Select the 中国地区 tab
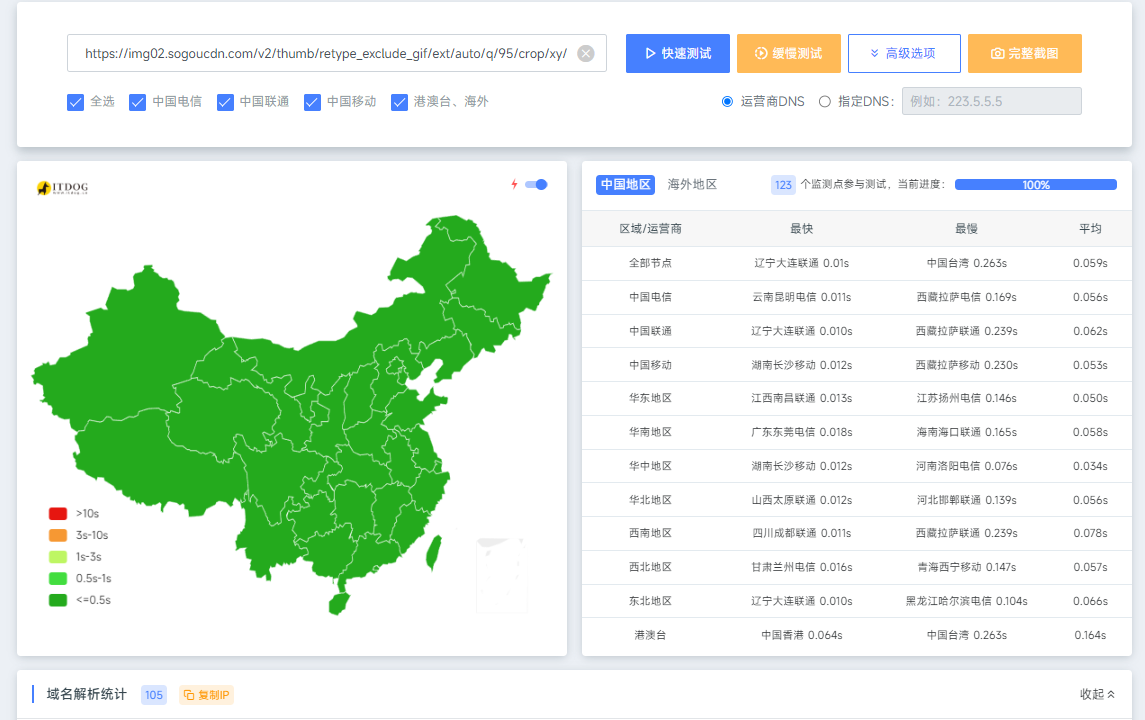This screenshot has width=1145, height=720. pyautogui.click(x=625, y=185)
